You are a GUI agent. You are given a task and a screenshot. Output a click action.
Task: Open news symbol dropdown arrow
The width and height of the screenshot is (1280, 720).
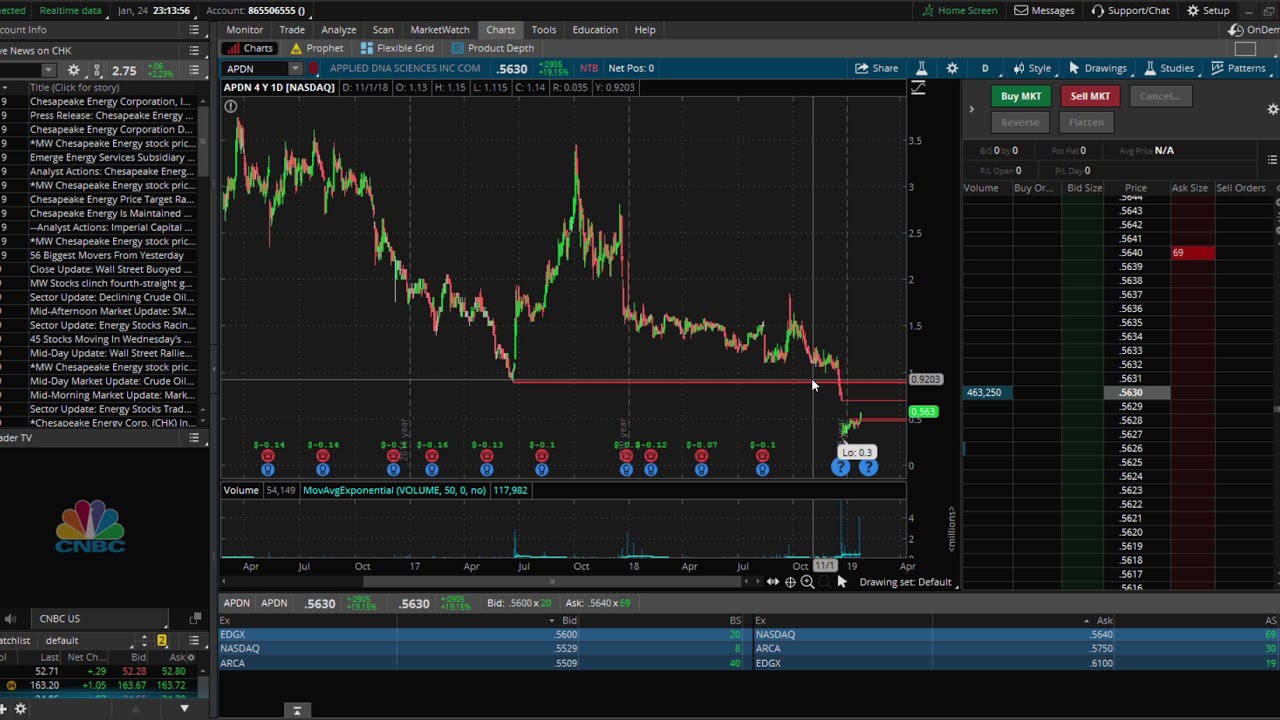pyautogui.click(x=48, y=70)
